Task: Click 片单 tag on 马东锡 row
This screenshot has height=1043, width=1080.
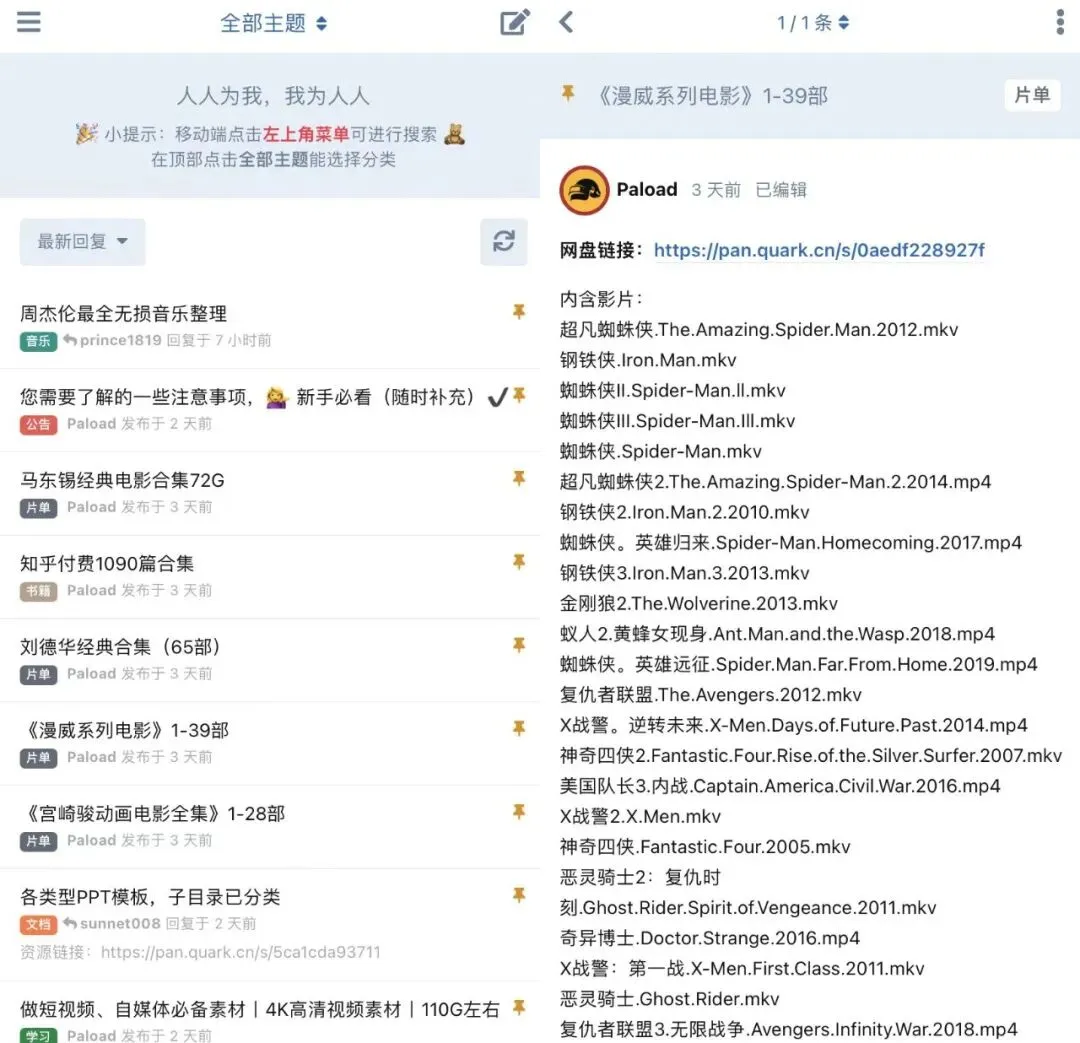Action: [x=39, y=508]
